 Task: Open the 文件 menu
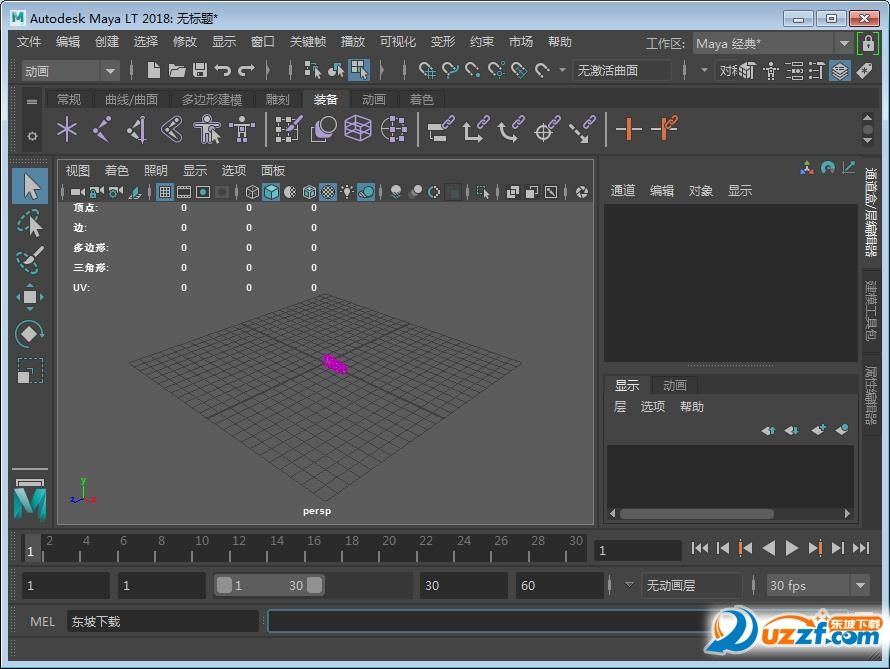[28, 42]
